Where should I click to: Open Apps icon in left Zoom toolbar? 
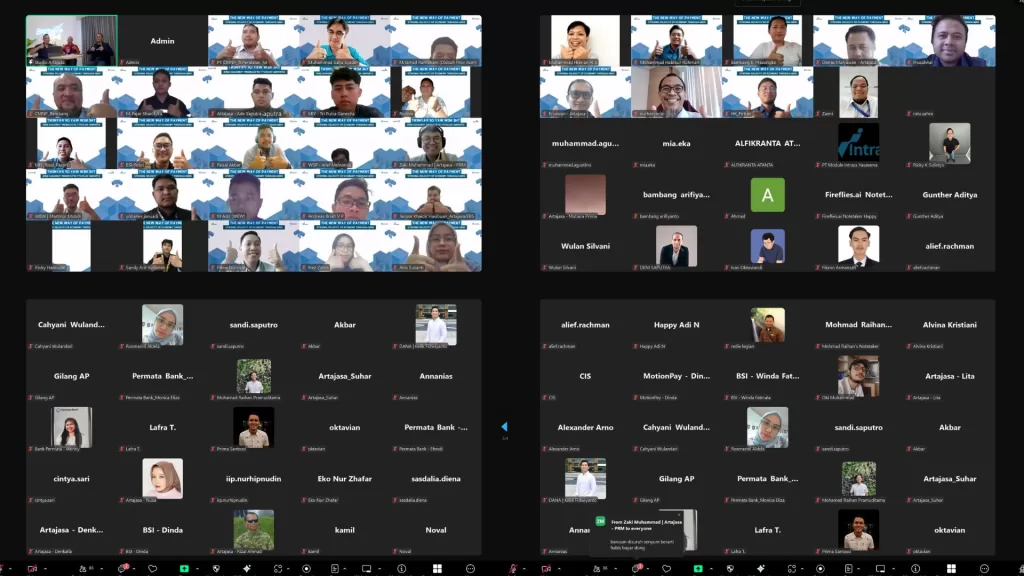pyautogui.click(x=278, y=569)
